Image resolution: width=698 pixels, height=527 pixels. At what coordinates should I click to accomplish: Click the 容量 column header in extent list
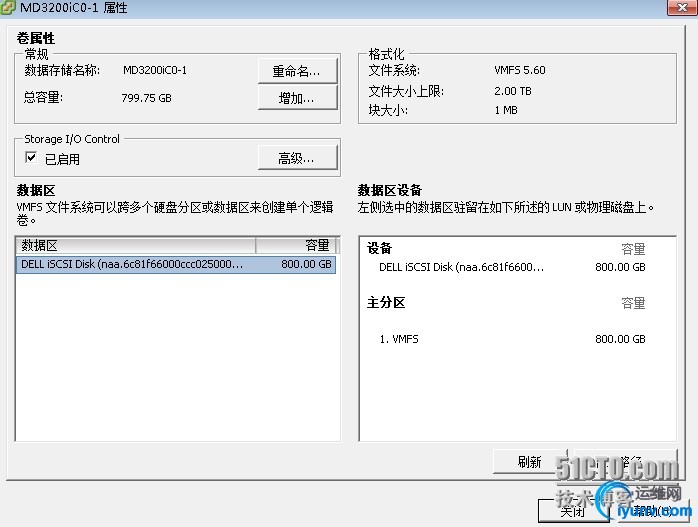coord(296,245)
